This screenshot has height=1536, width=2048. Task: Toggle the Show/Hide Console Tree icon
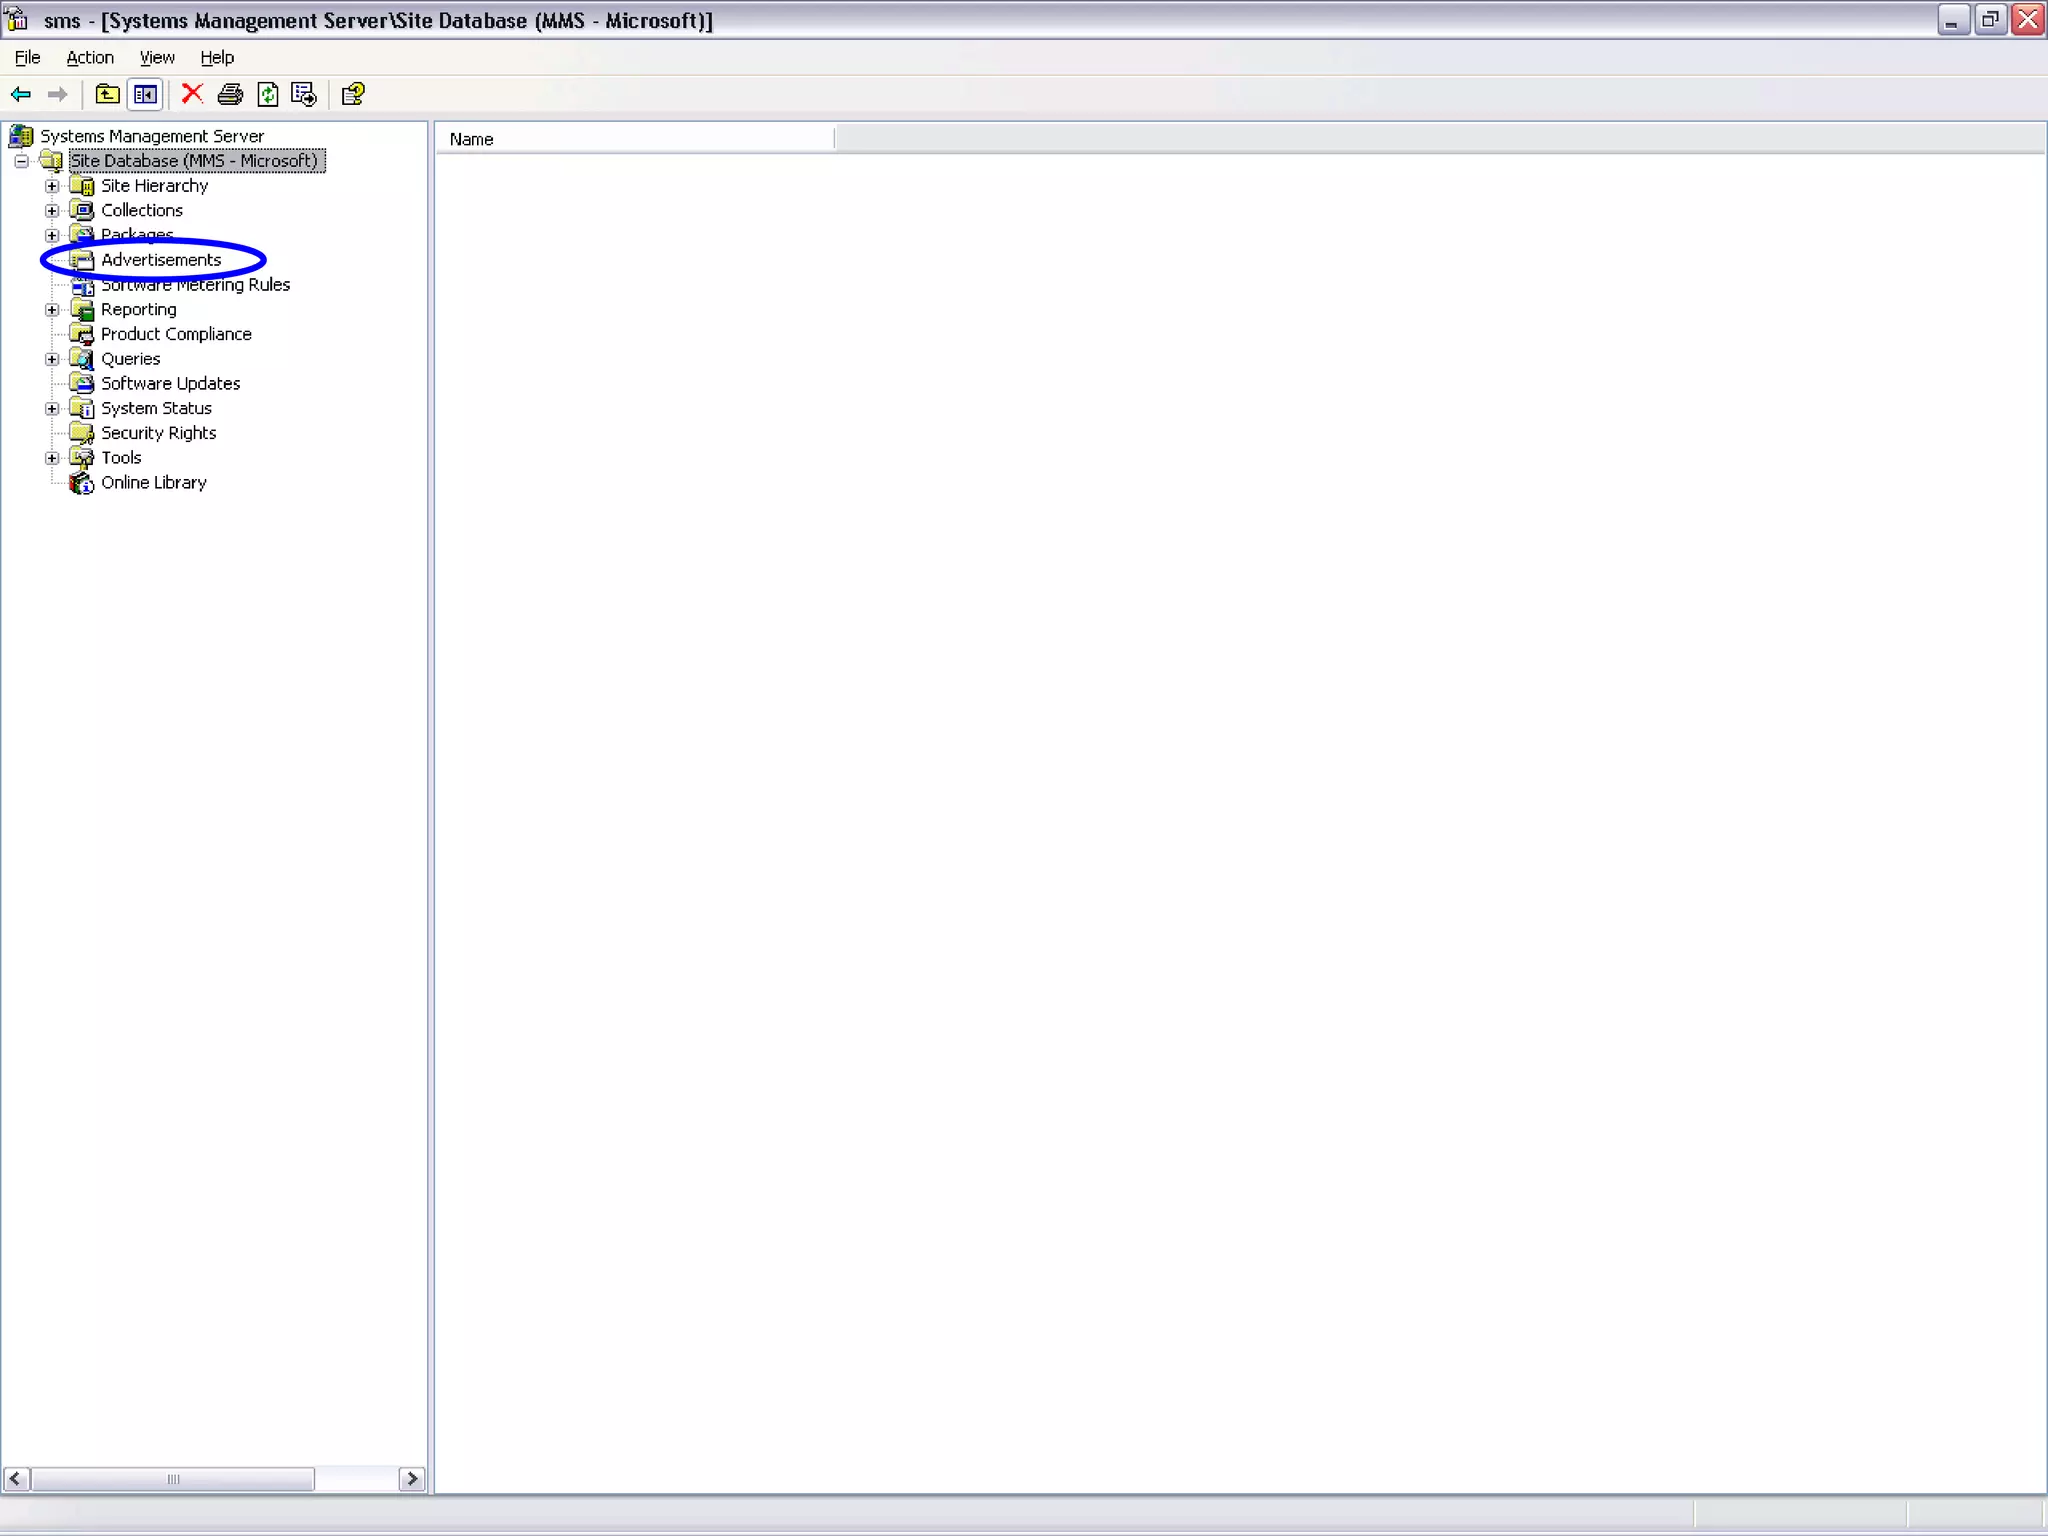click(x=145, y=94)
